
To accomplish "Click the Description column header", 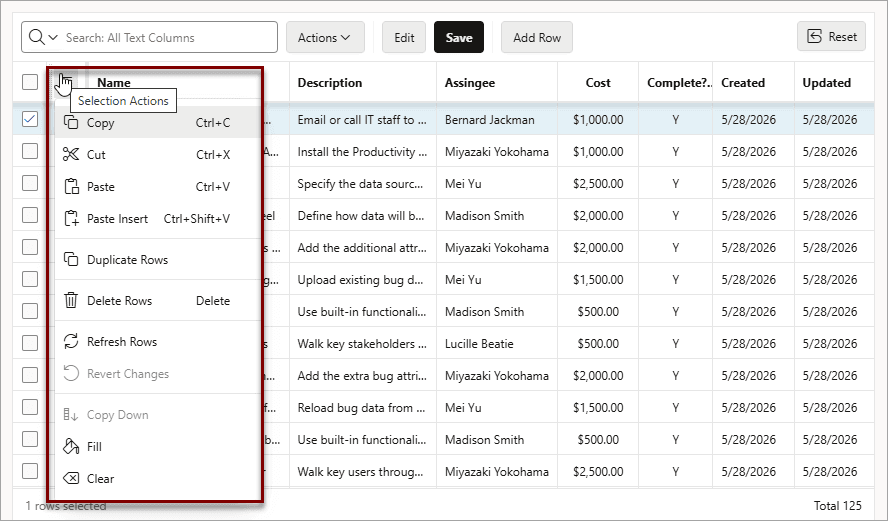I will [362, 83].
